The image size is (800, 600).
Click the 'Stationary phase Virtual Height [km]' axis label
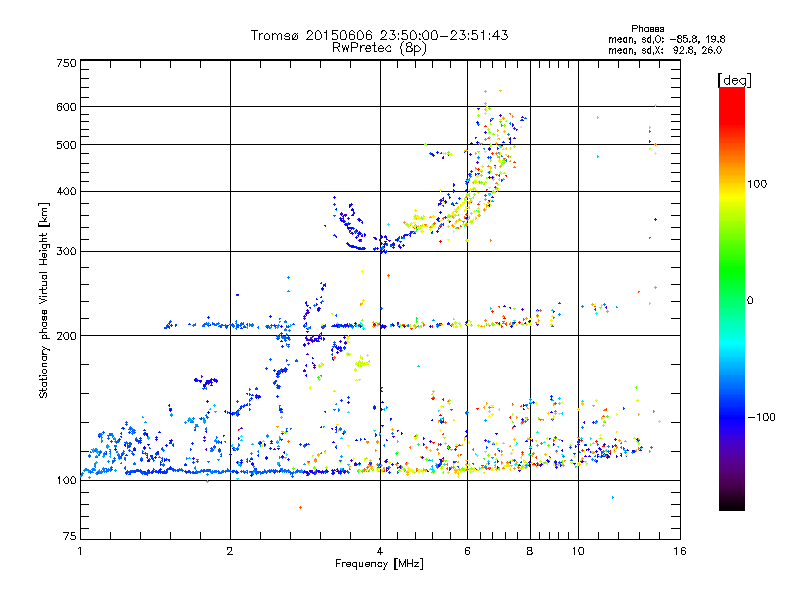click(x=44, y=301)
